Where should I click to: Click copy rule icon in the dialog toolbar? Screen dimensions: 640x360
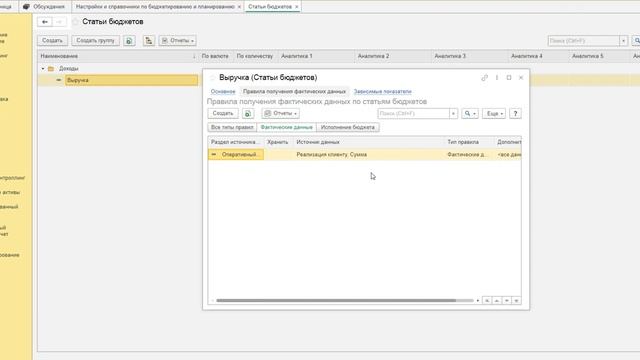(x=248, y=113)
